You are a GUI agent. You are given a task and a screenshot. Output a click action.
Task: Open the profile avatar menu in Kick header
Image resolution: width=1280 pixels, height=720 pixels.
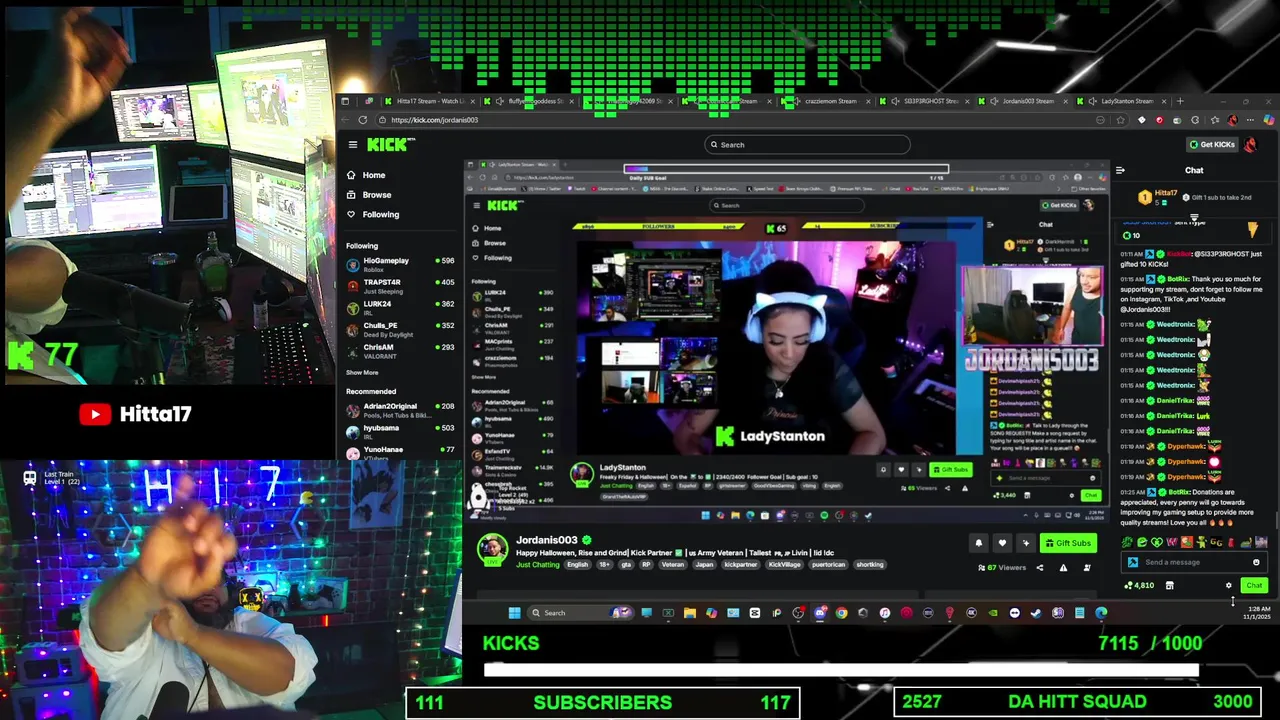pos(1250,145)
